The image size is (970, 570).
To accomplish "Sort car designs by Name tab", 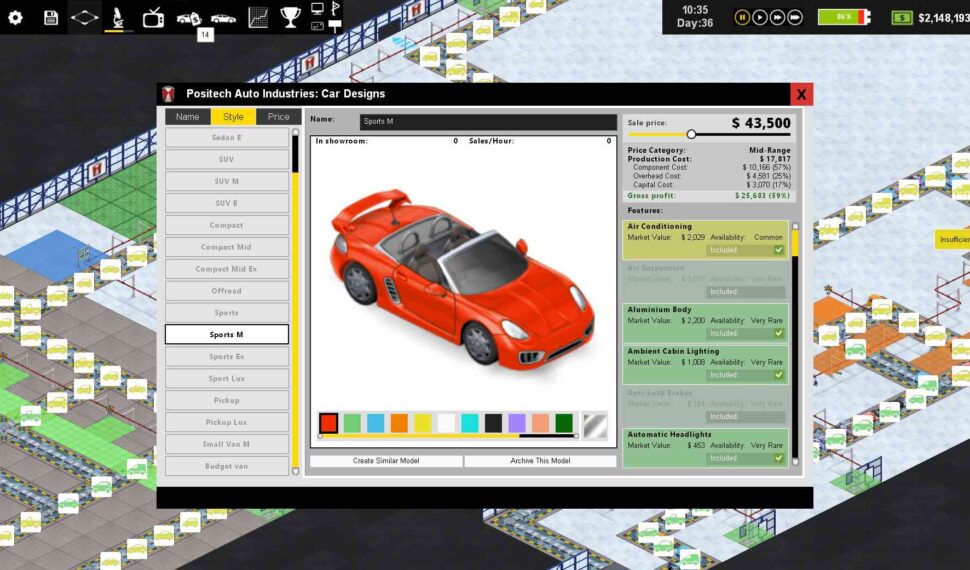I will point(188,117).
